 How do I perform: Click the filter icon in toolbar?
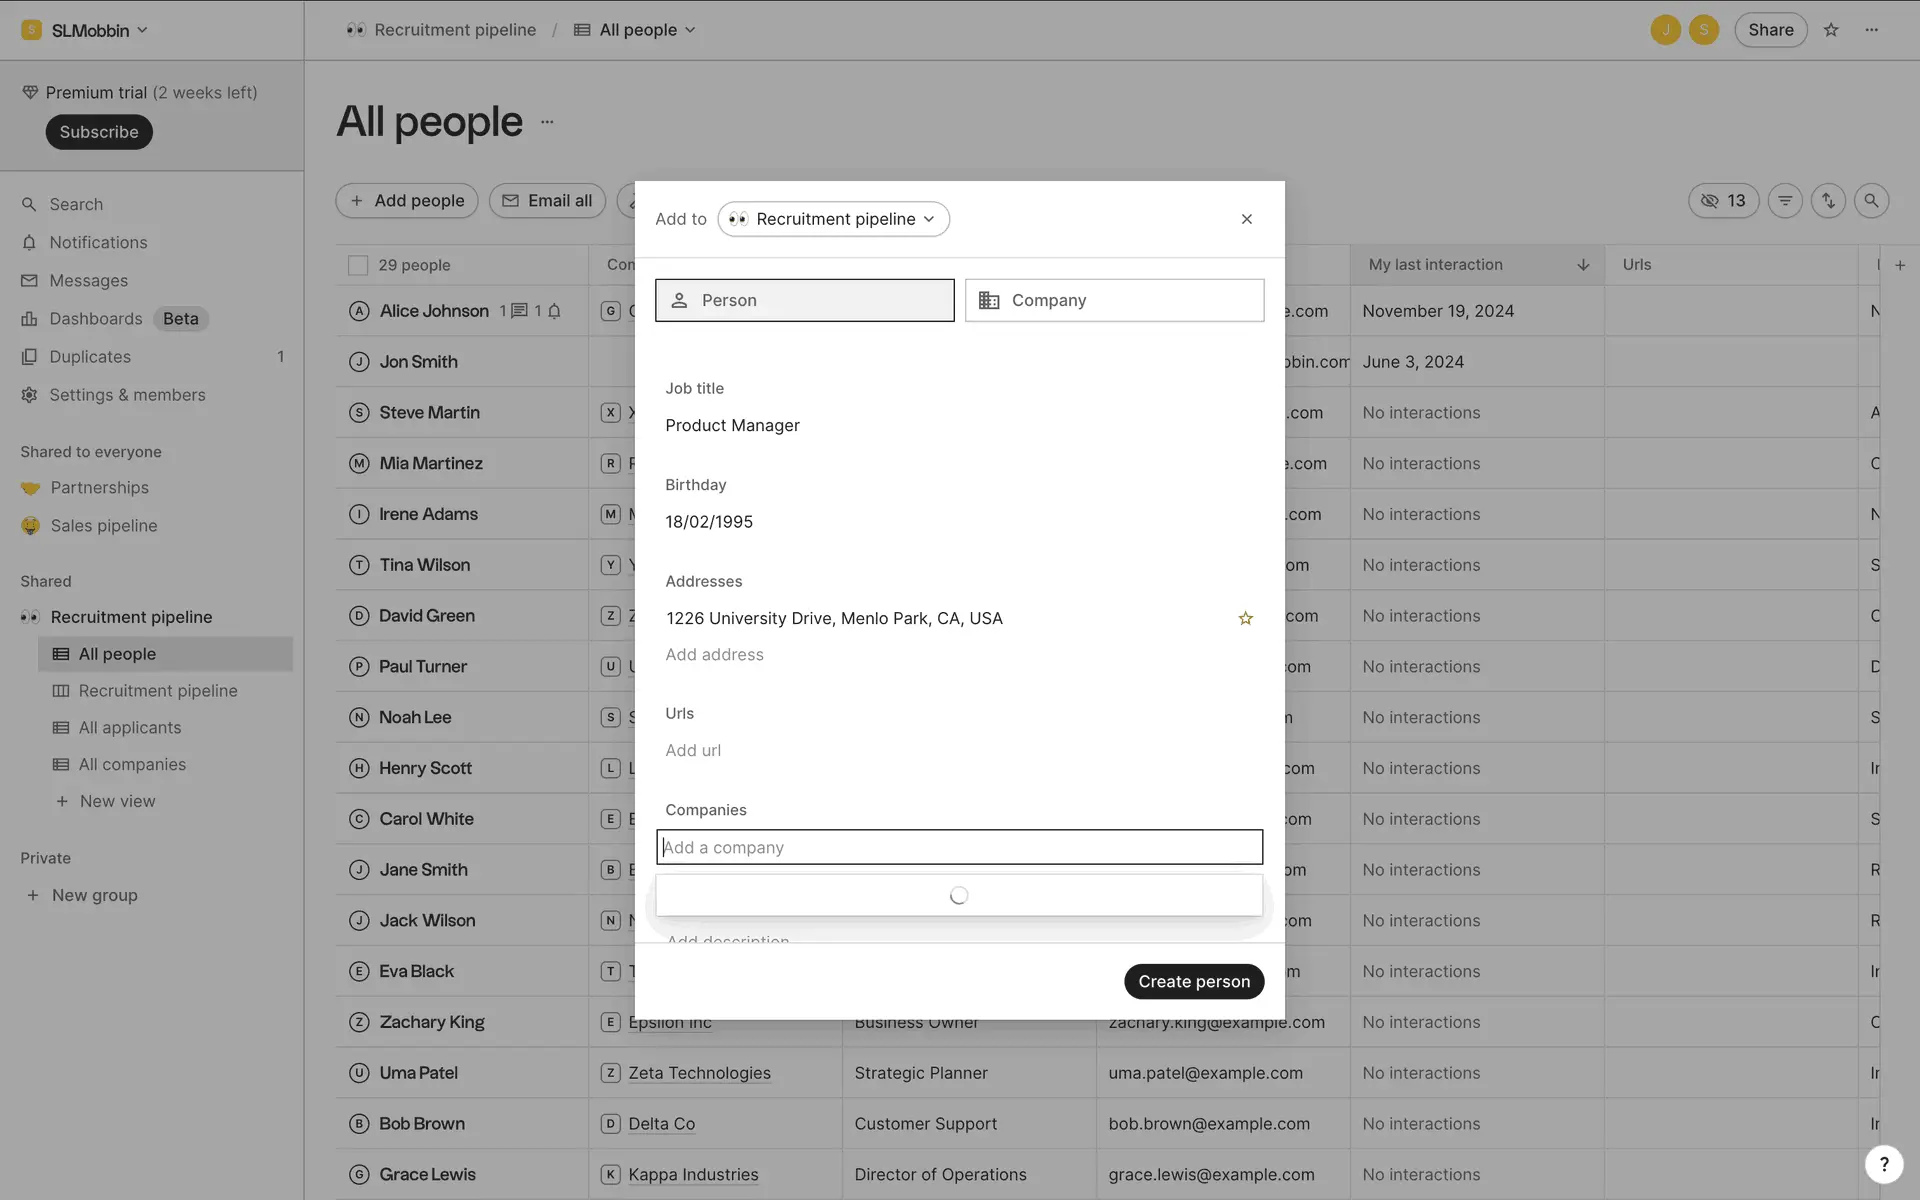[x=1785, y=201]
